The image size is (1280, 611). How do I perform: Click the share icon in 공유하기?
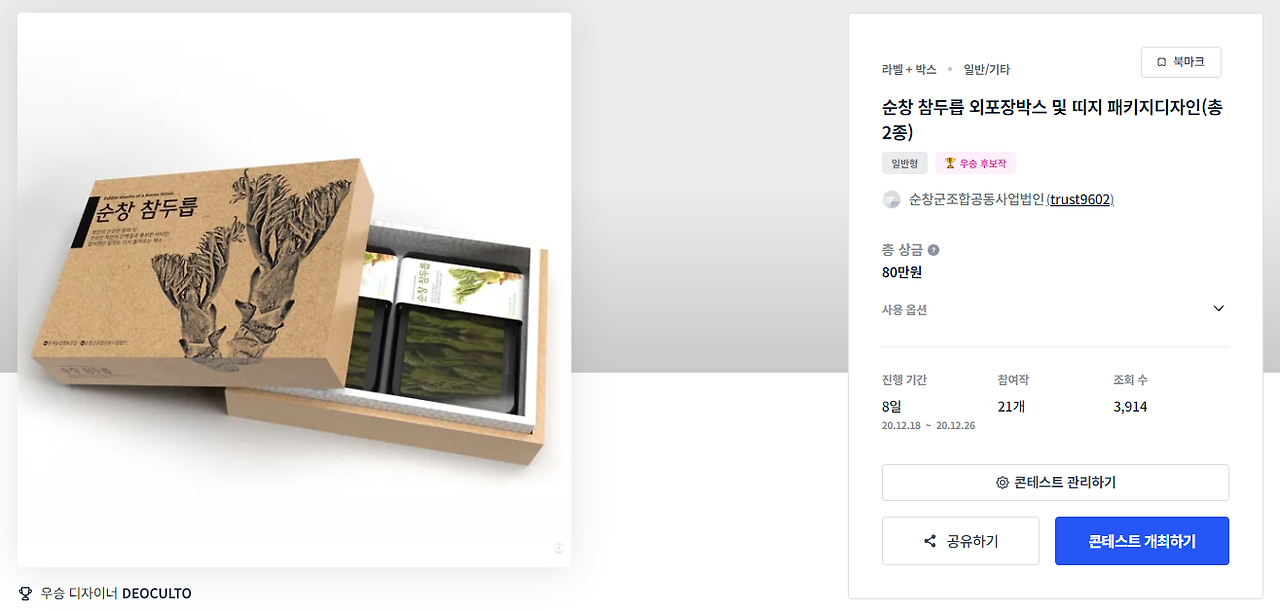pyautogui.click(x=930, y=541)
